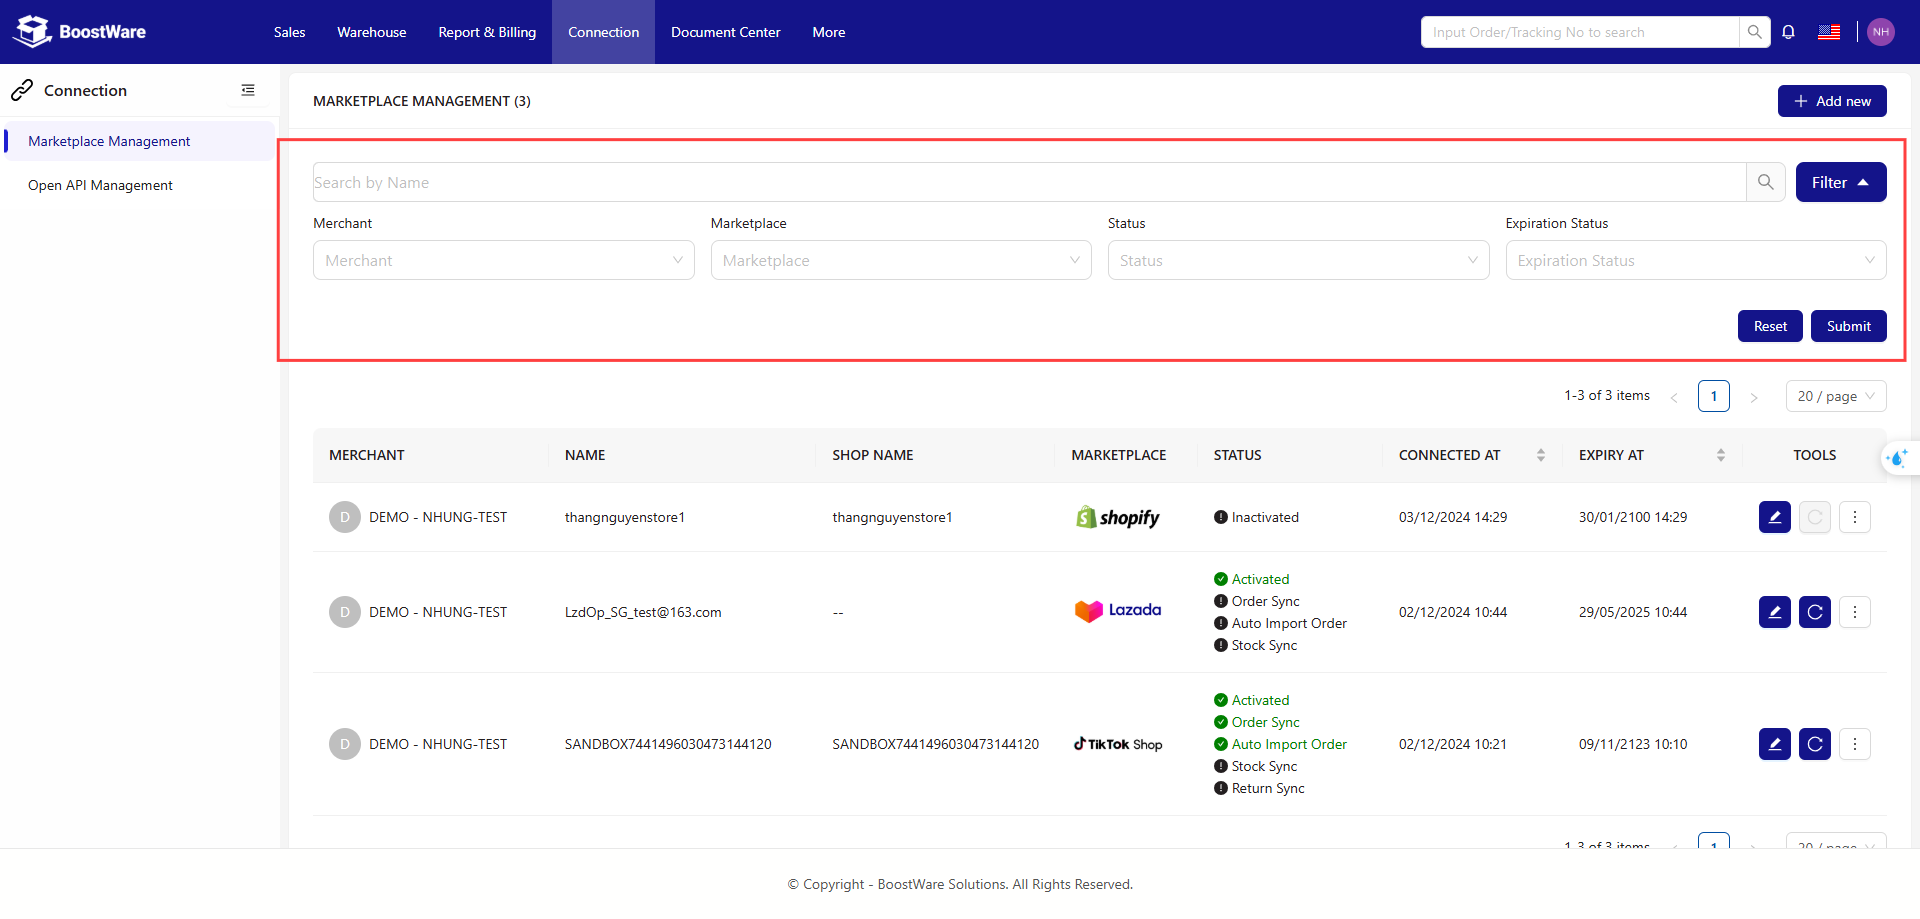Click the 30/01/2100 14:29 expiry date
1920x919 pixels.
1632,517
